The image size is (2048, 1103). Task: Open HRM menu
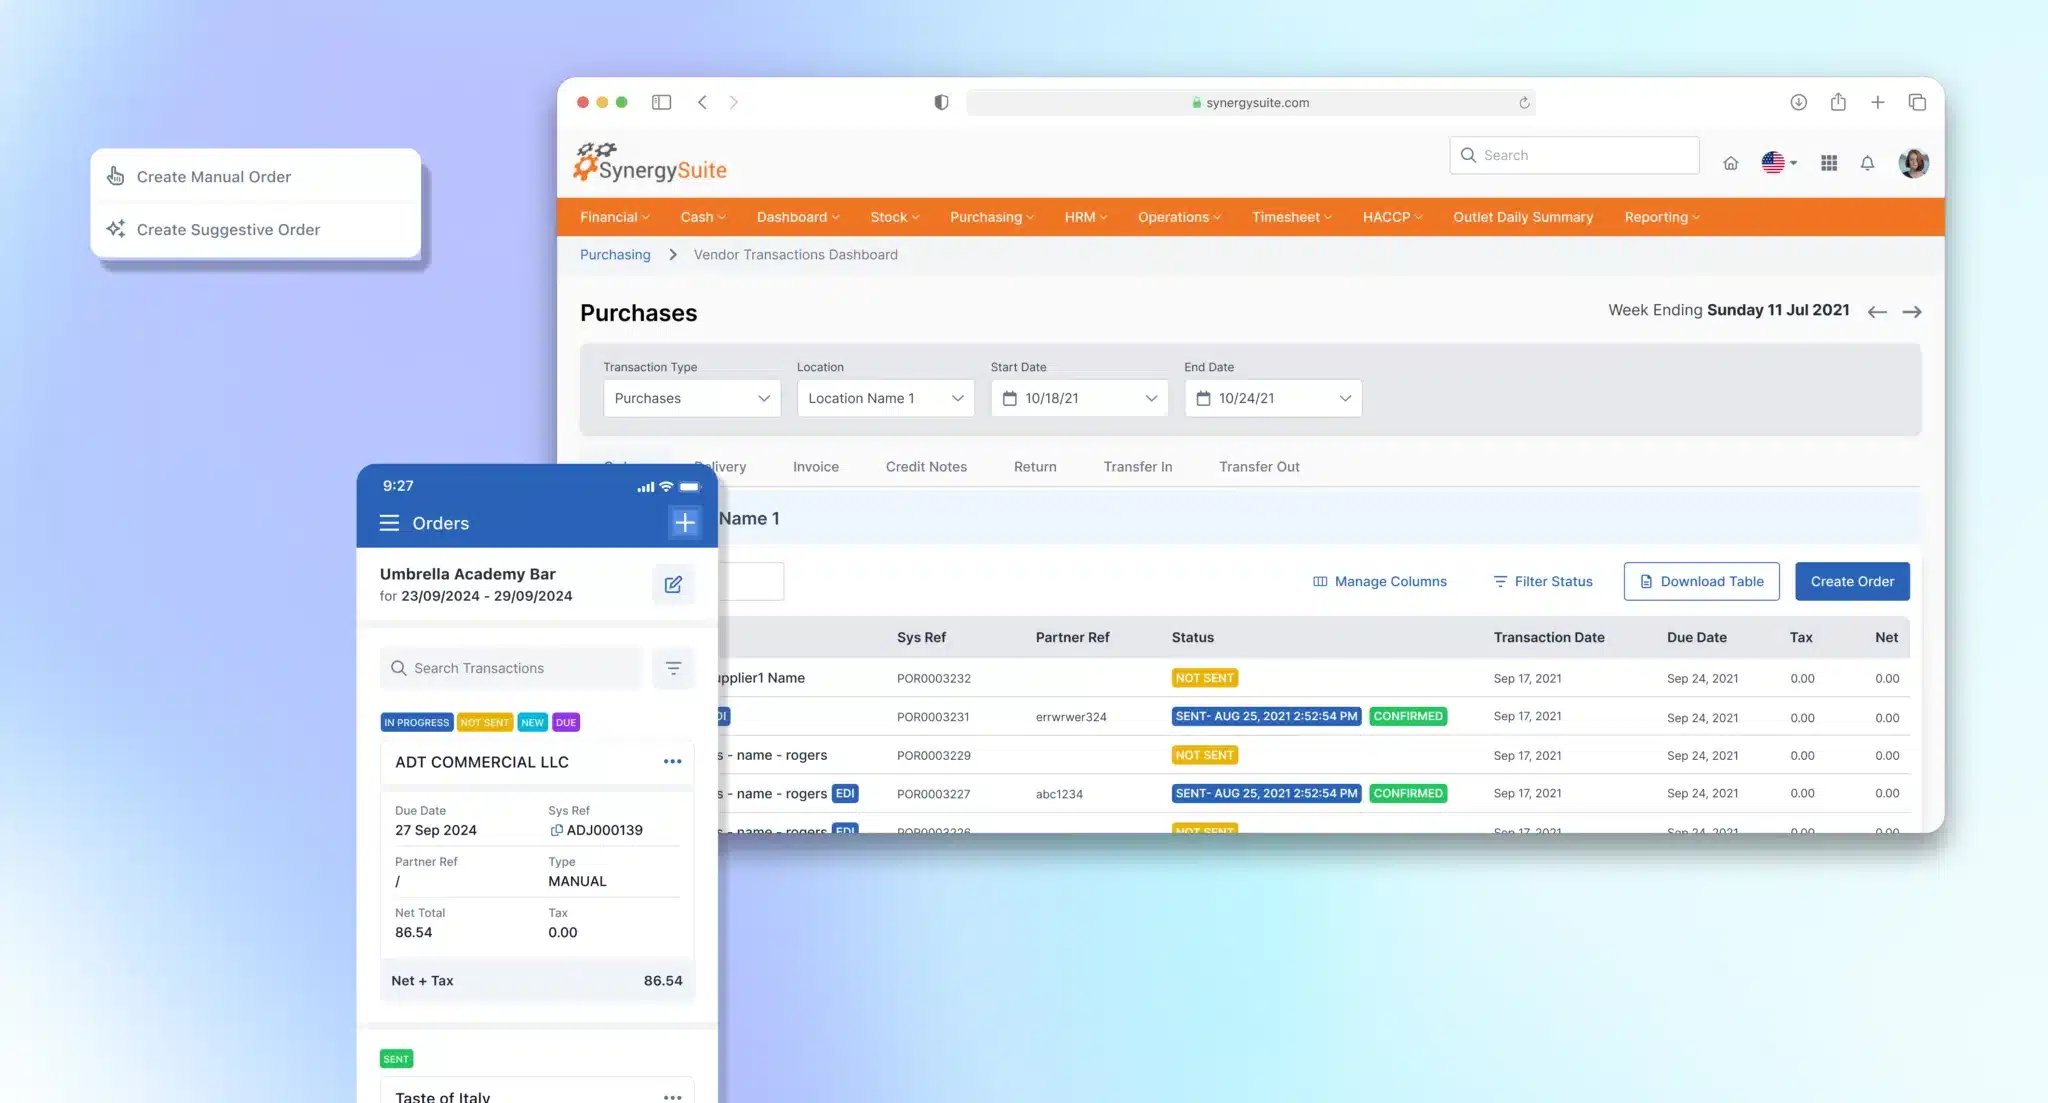[1085, 217]
